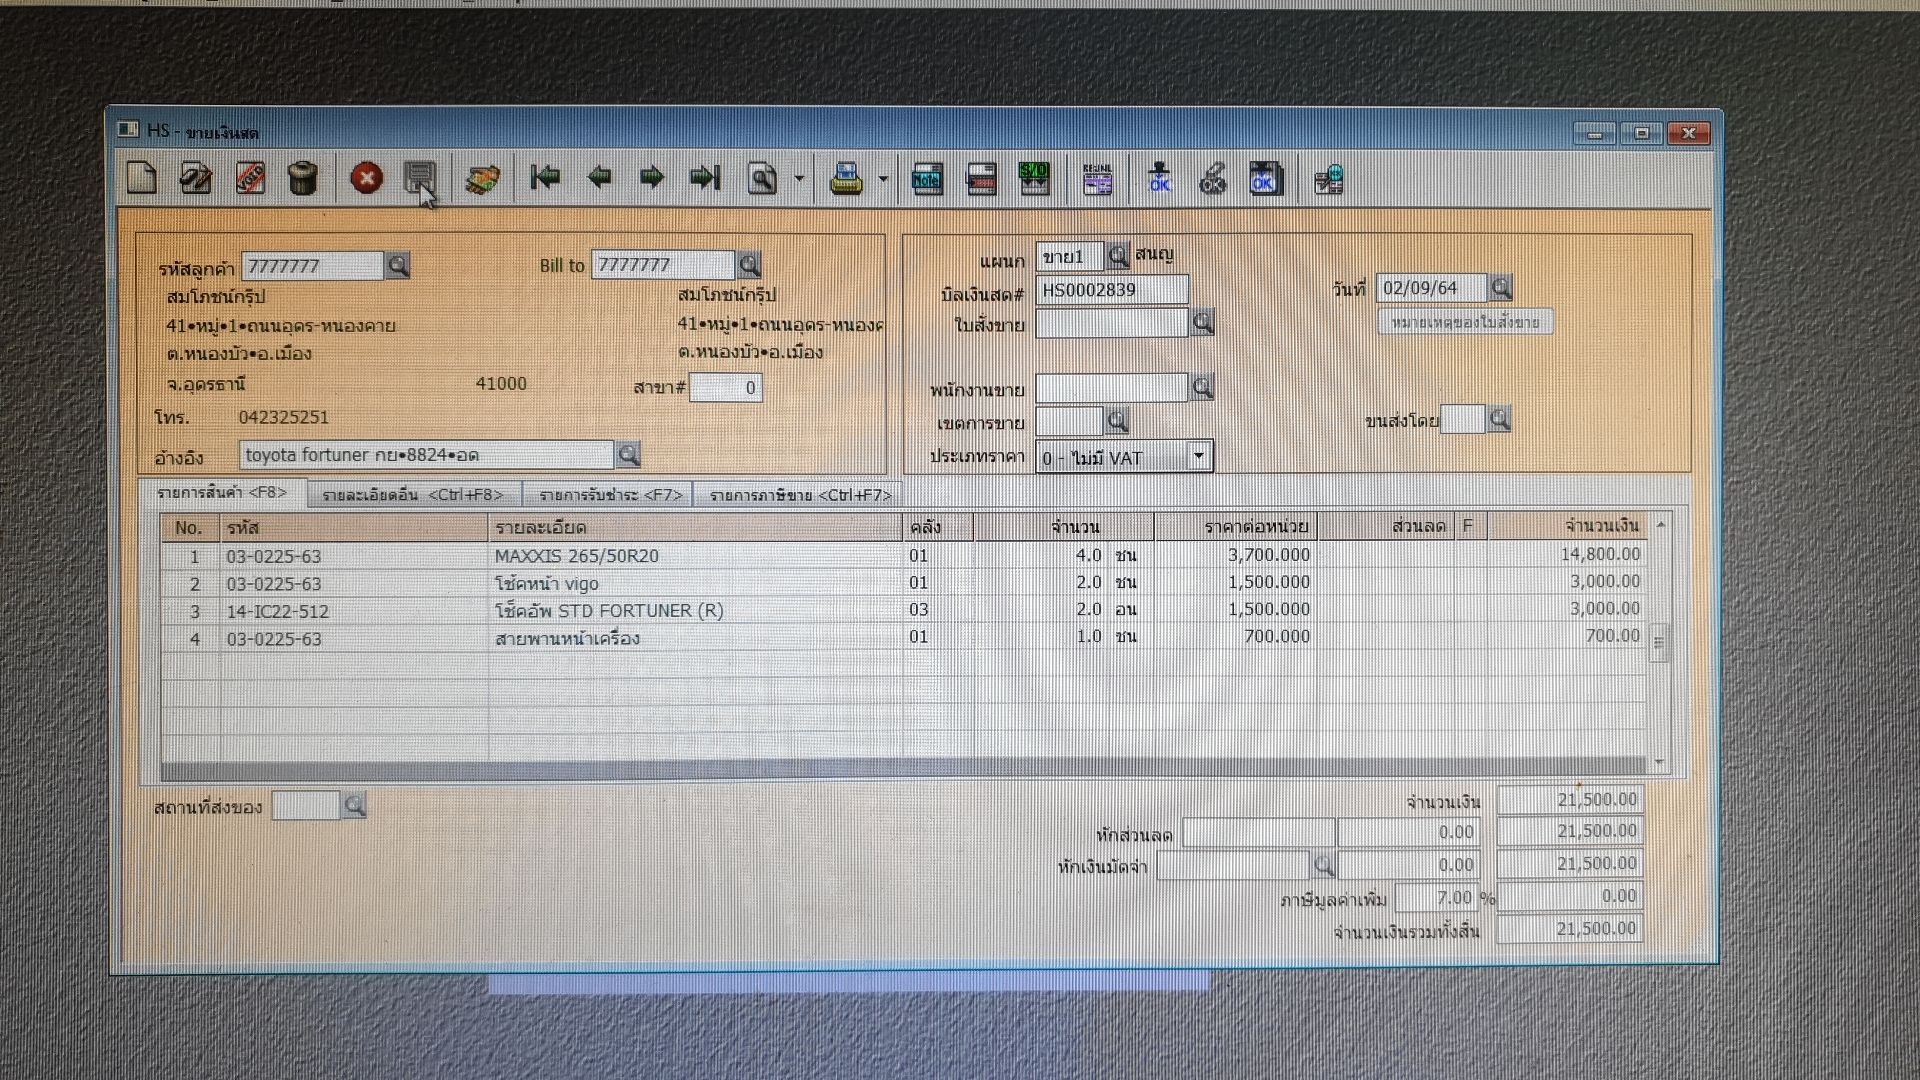Click the new document icon
Screen dimensions: 1920x1080
point(142,179)
